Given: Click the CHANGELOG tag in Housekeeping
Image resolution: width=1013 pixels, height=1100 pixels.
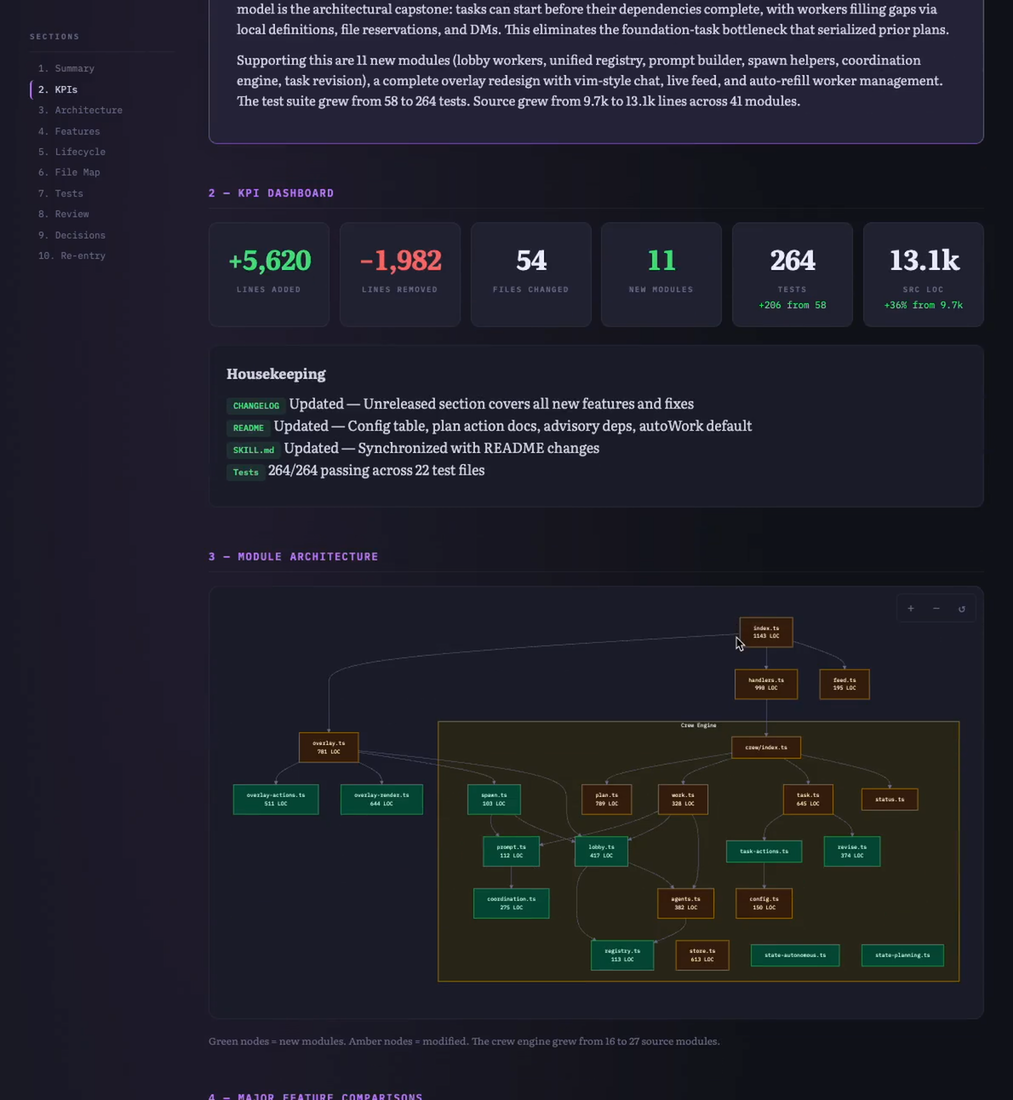Looking at the screenshot, I should (255, 405).
